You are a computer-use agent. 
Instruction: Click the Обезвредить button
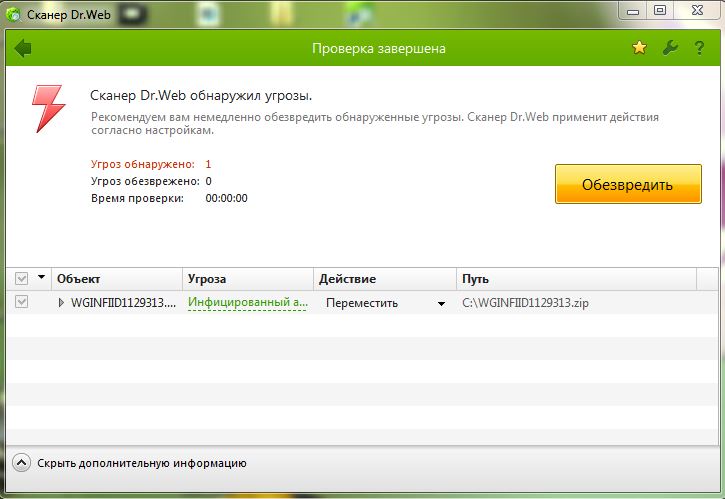[628, 184]
